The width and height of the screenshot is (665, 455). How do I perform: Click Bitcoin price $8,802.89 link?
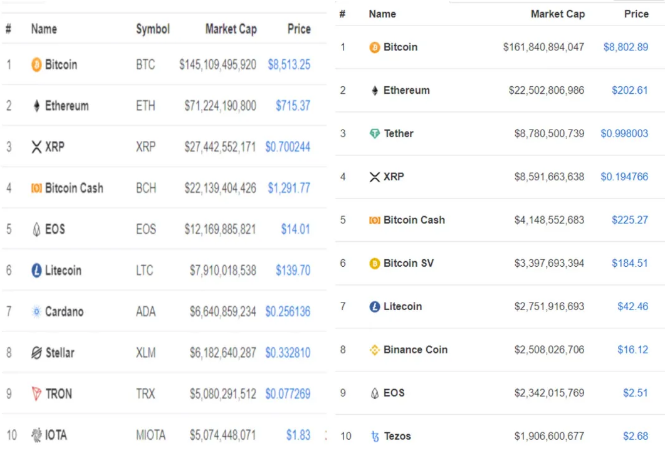click(x=625, y=47)
